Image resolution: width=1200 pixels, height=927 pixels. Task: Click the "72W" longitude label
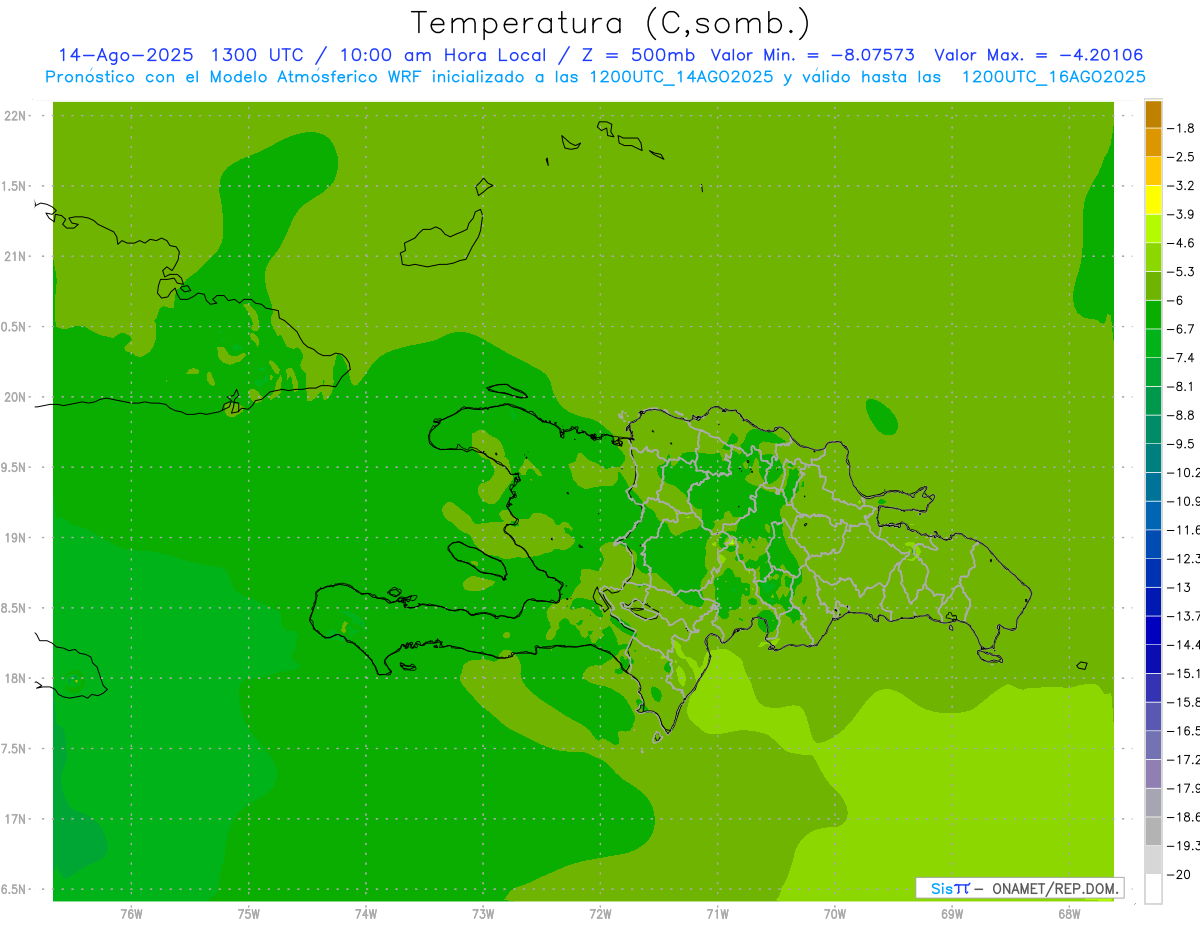601,914
